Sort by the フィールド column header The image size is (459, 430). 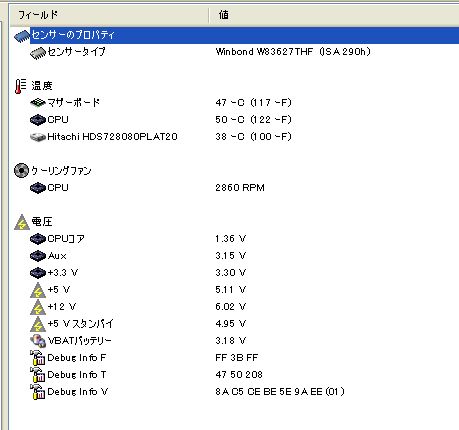[x=109, y=15]
